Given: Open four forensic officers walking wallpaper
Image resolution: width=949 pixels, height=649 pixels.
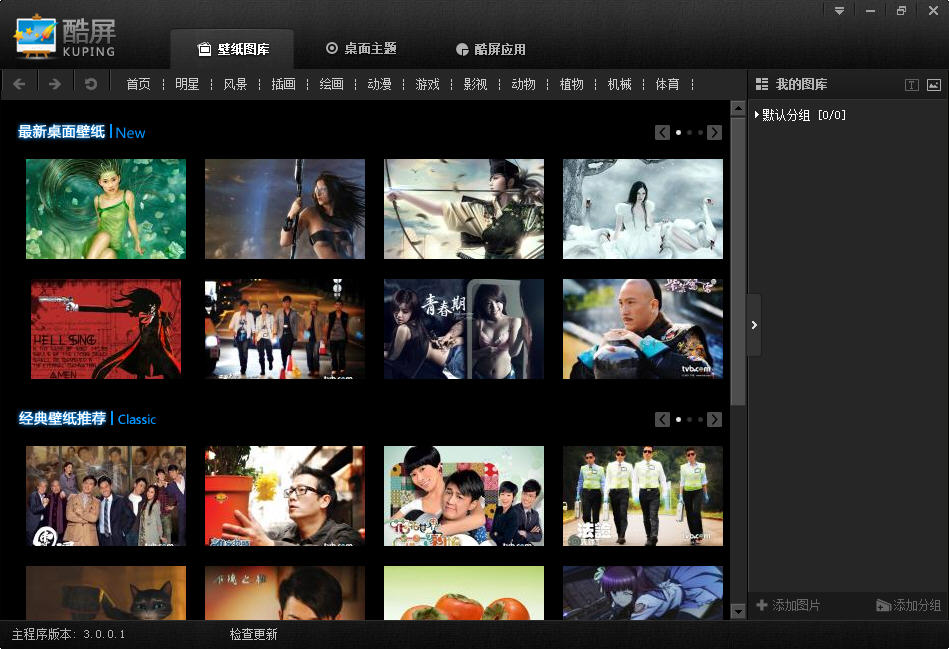Looking at the screenshot, I should [x=643, y=496].
